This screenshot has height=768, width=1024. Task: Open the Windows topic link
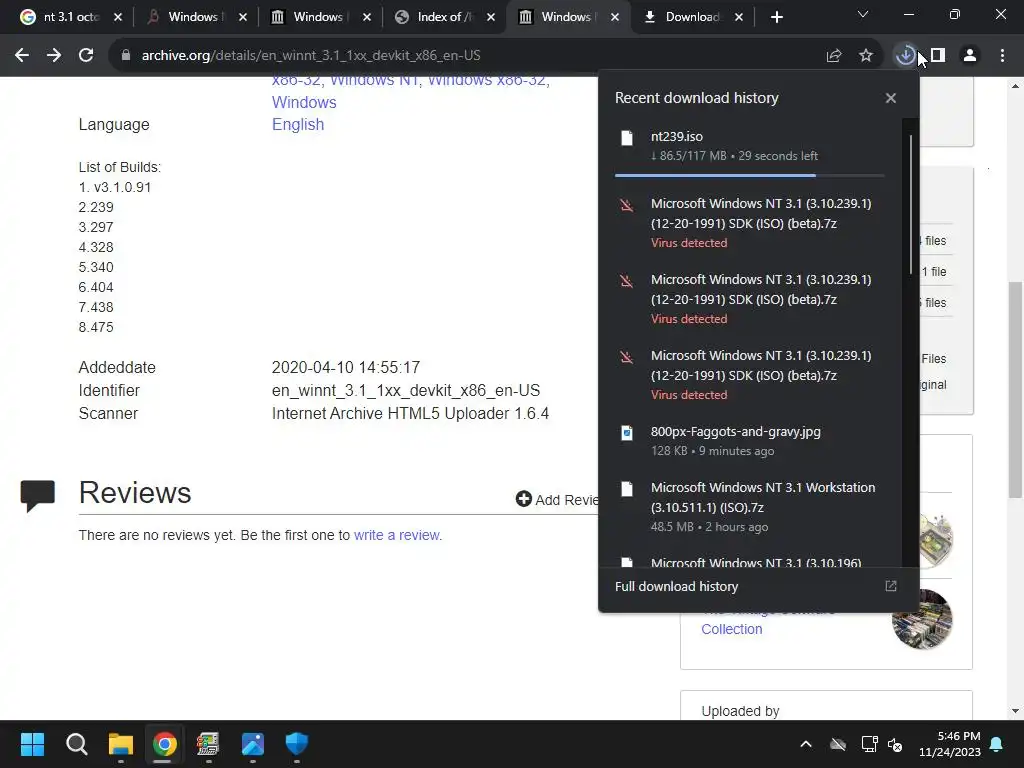click(304, 102)
